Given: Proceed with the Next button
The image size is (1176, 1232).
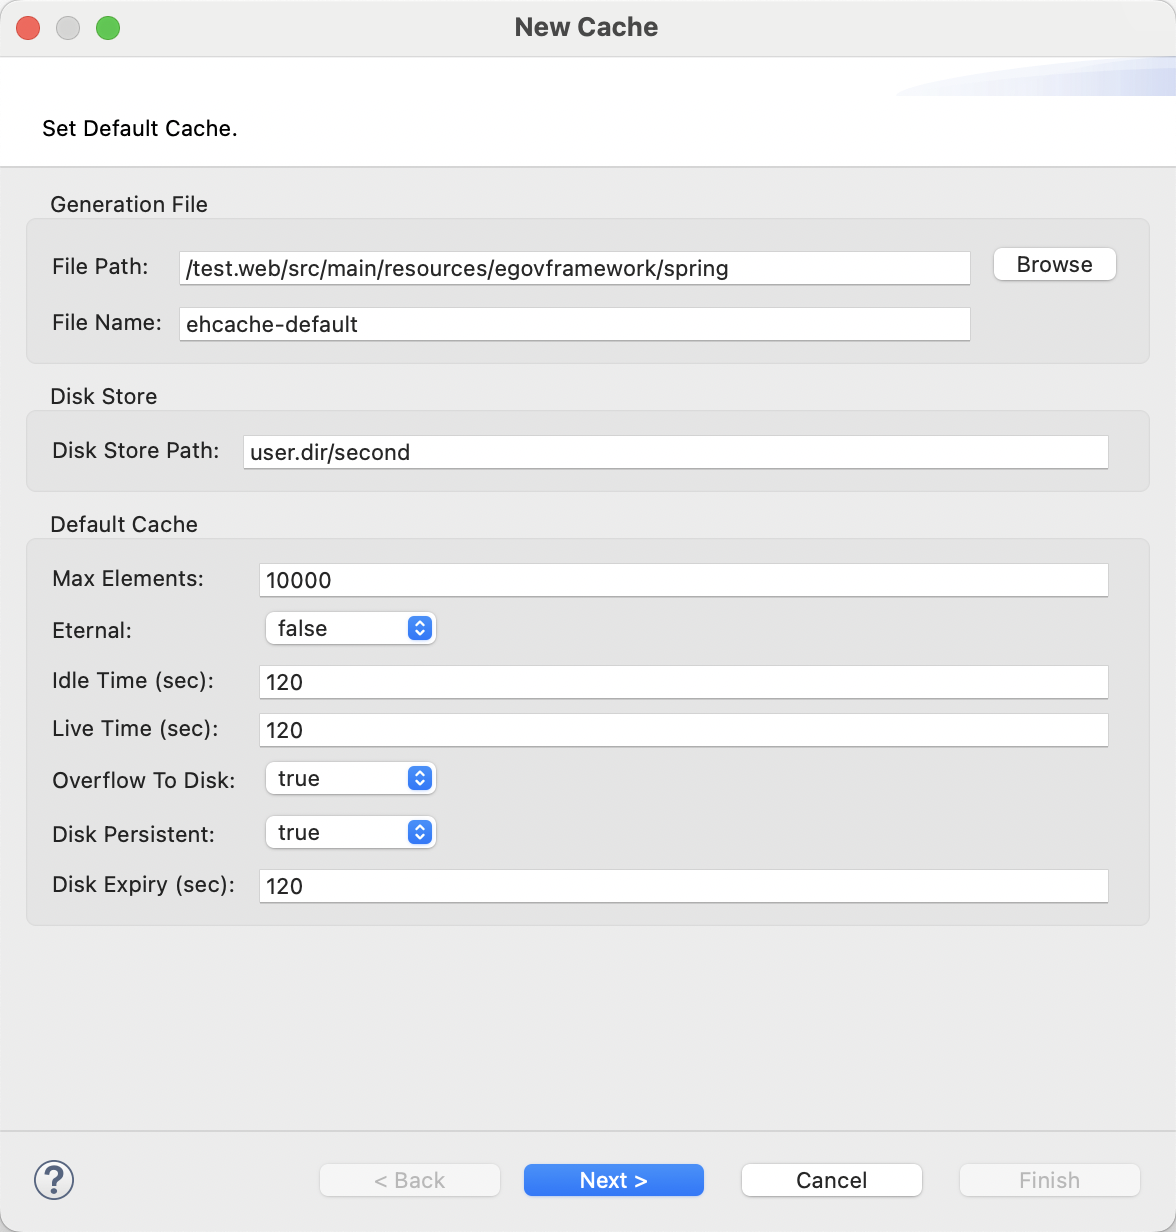Looking at the screenshot, I should click(x=613, y=1180).
